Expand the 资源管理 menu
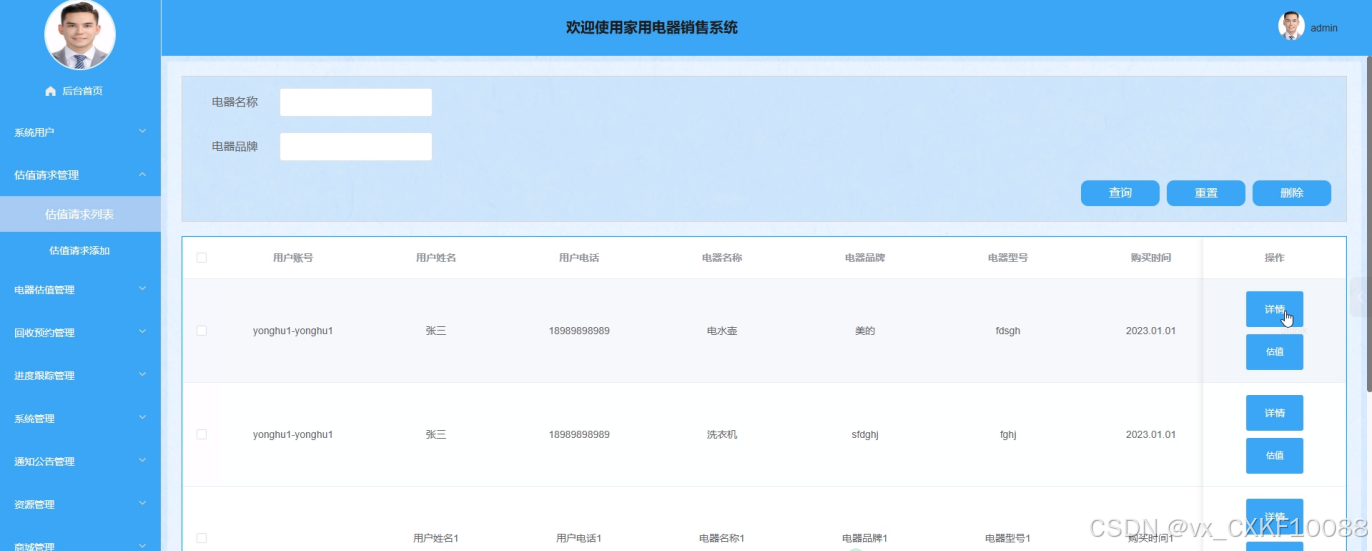 coord(80,505)
